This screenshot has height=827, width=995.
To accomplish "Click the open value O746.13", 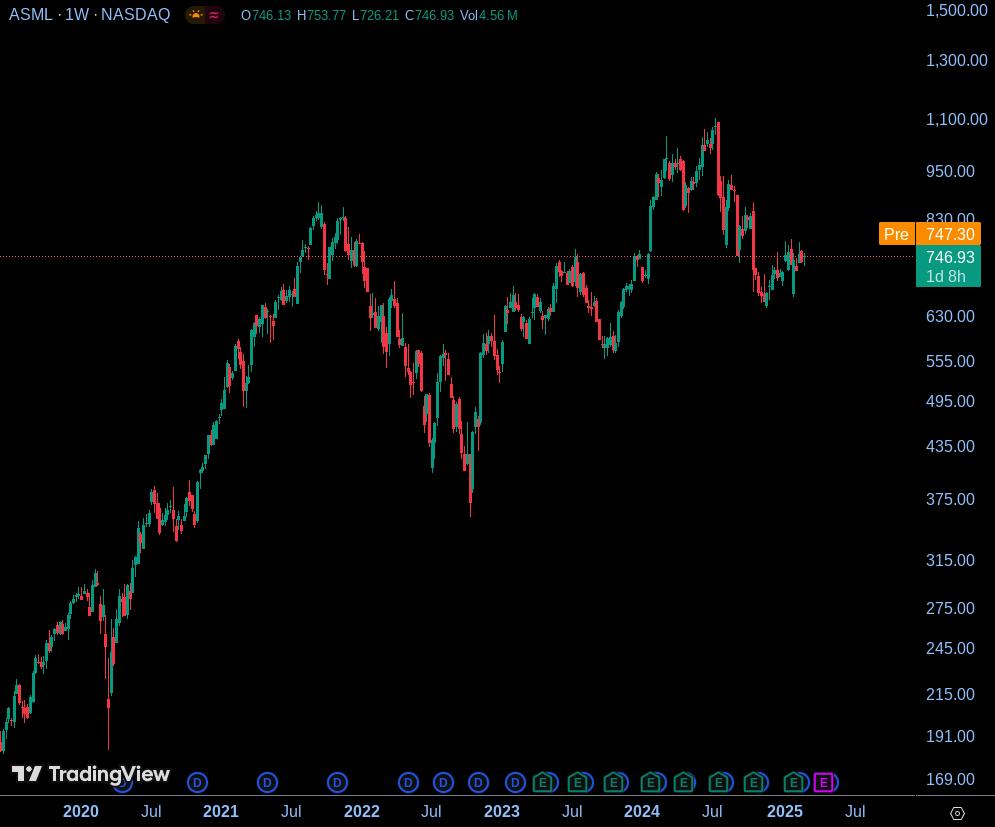I will (266, 15).
